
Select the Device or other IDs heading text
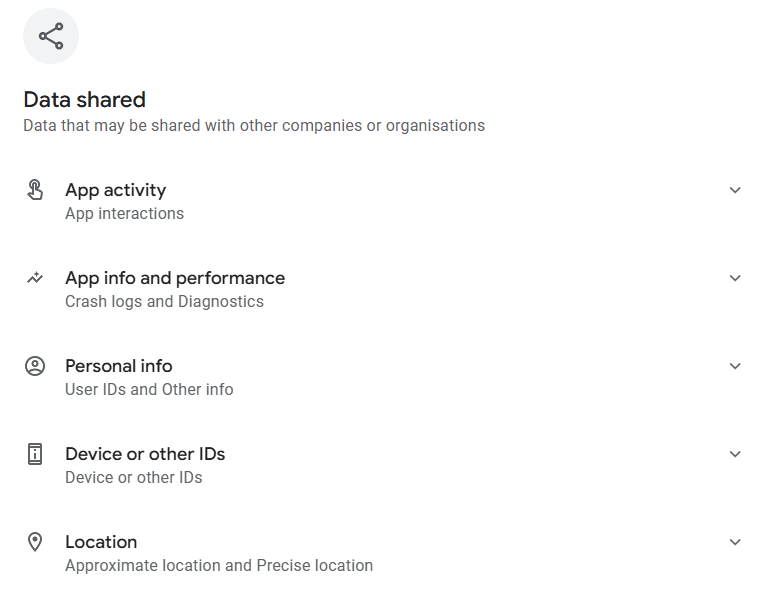click(145, 454)
